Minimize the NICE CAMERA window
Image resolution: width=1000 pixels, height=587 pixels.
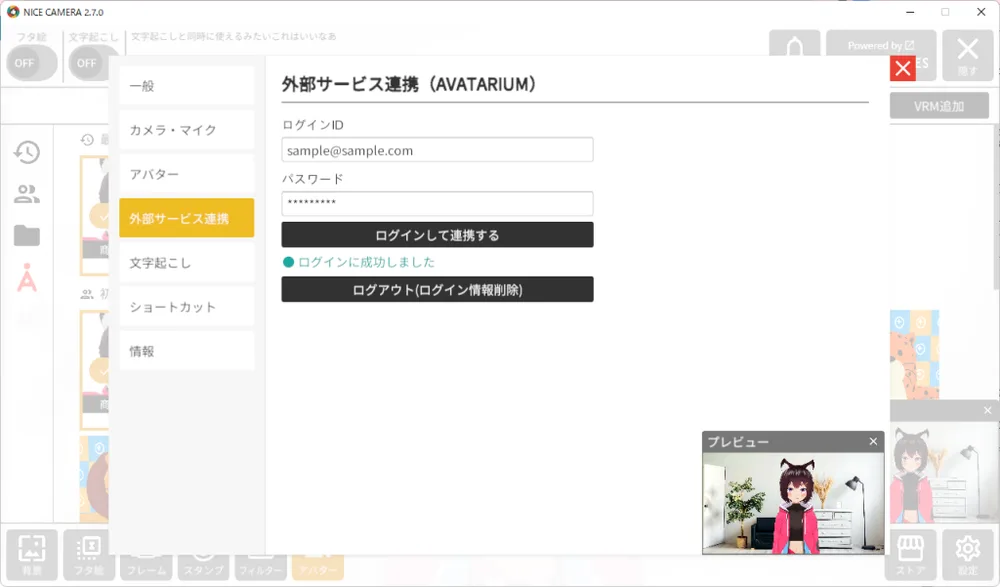click(x=910, y=11)
